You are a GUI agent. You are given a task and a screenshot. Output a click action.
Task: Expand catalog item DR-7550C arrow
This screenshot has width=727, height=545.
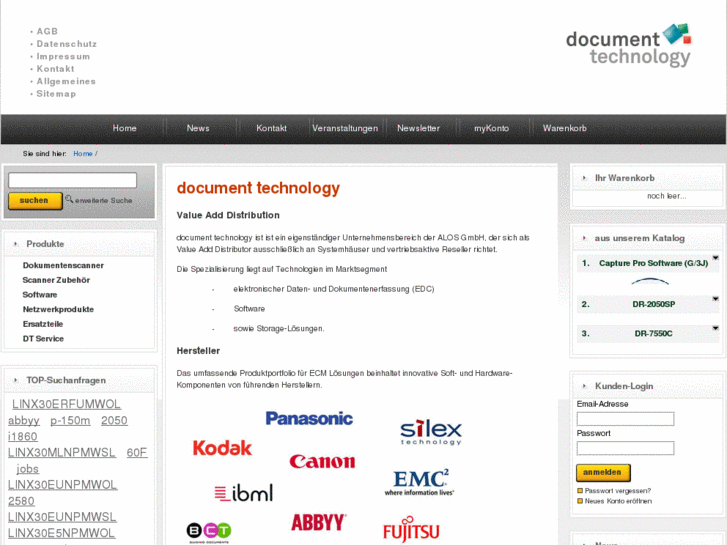(x=715, y=328)
